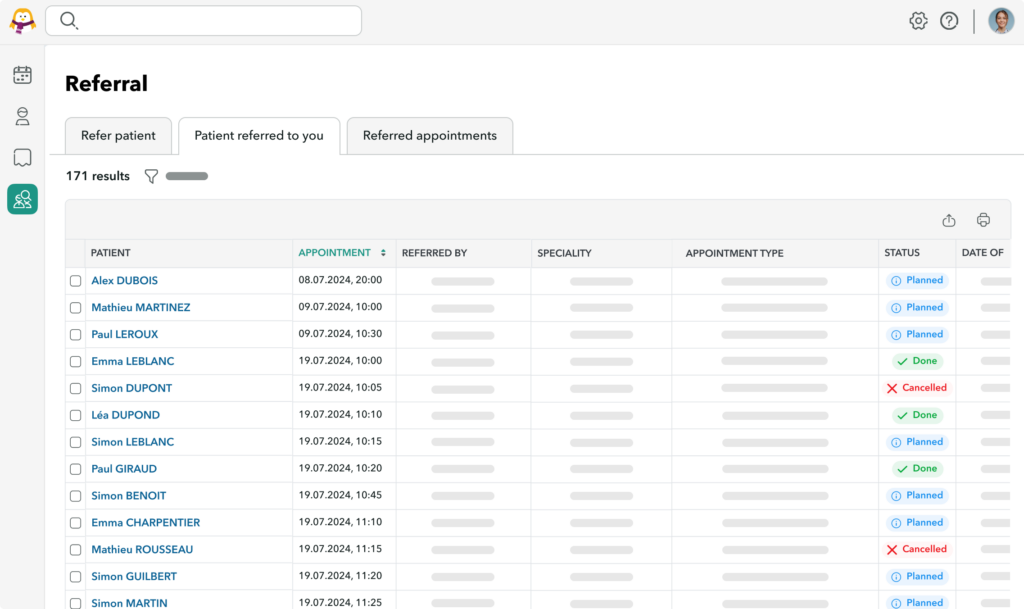
Task: Open patient Simon DUPONT link
Action: 131,388
